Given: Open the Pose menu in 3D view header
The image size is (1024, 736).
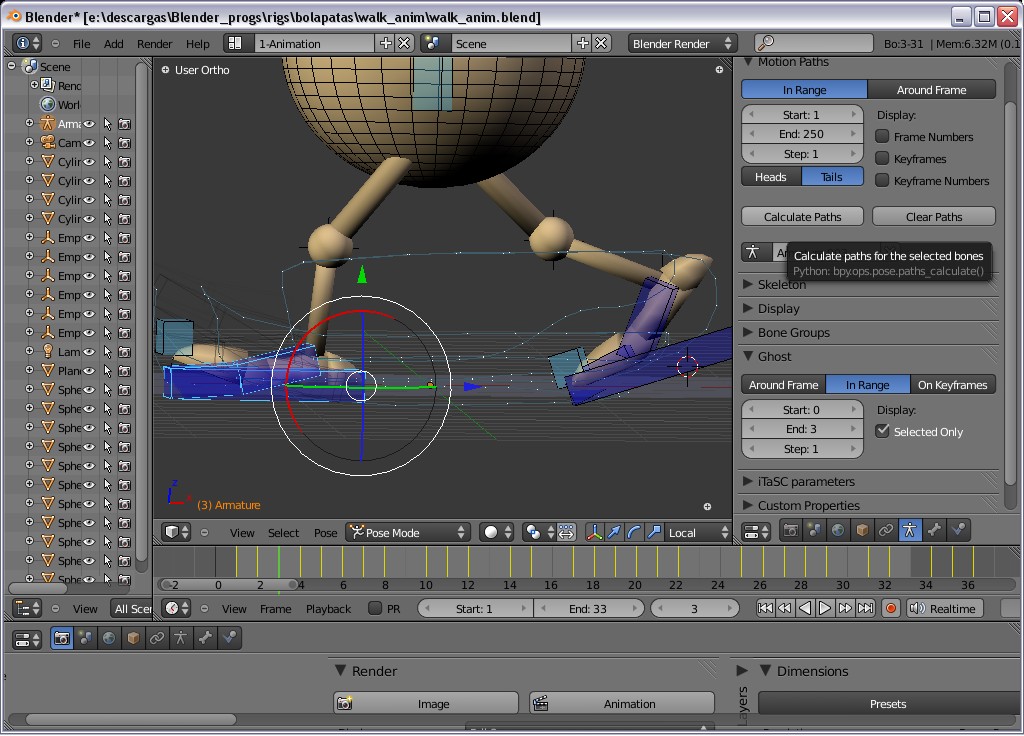Looking at the screenshot, I should point(325,533).
